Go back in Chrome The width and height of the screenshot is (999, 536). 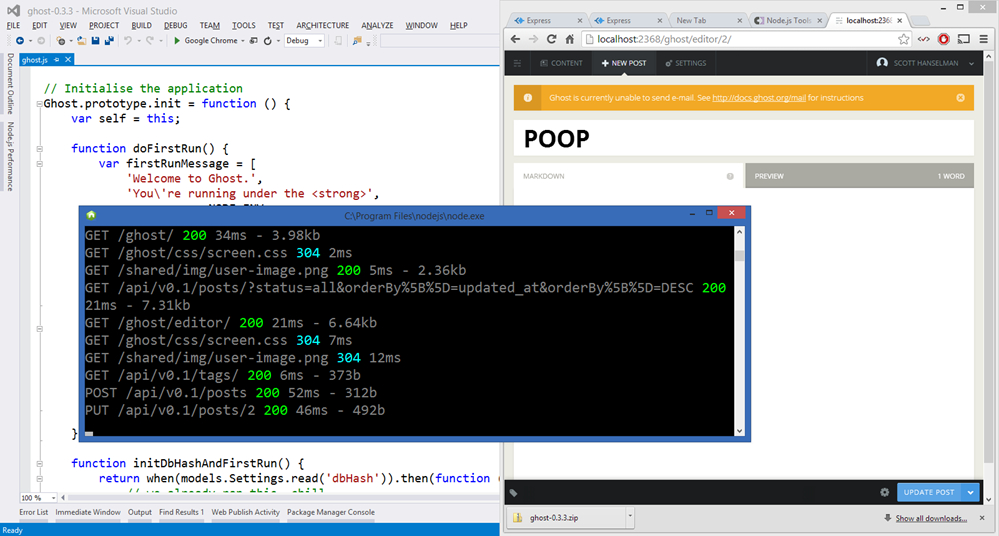515,39
